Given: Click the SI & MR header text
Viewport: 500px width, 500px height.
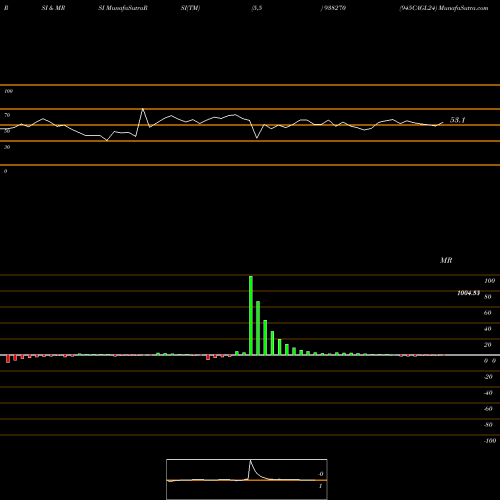Looking at the screenshot, I should coord(53,8).
